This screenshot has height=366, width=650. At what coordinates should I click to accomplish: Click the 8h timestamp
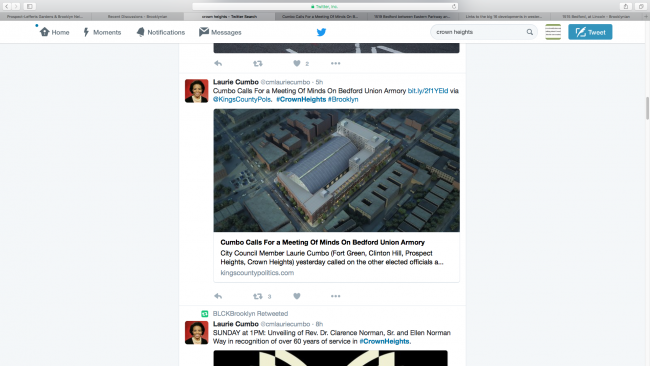point(319,324)
